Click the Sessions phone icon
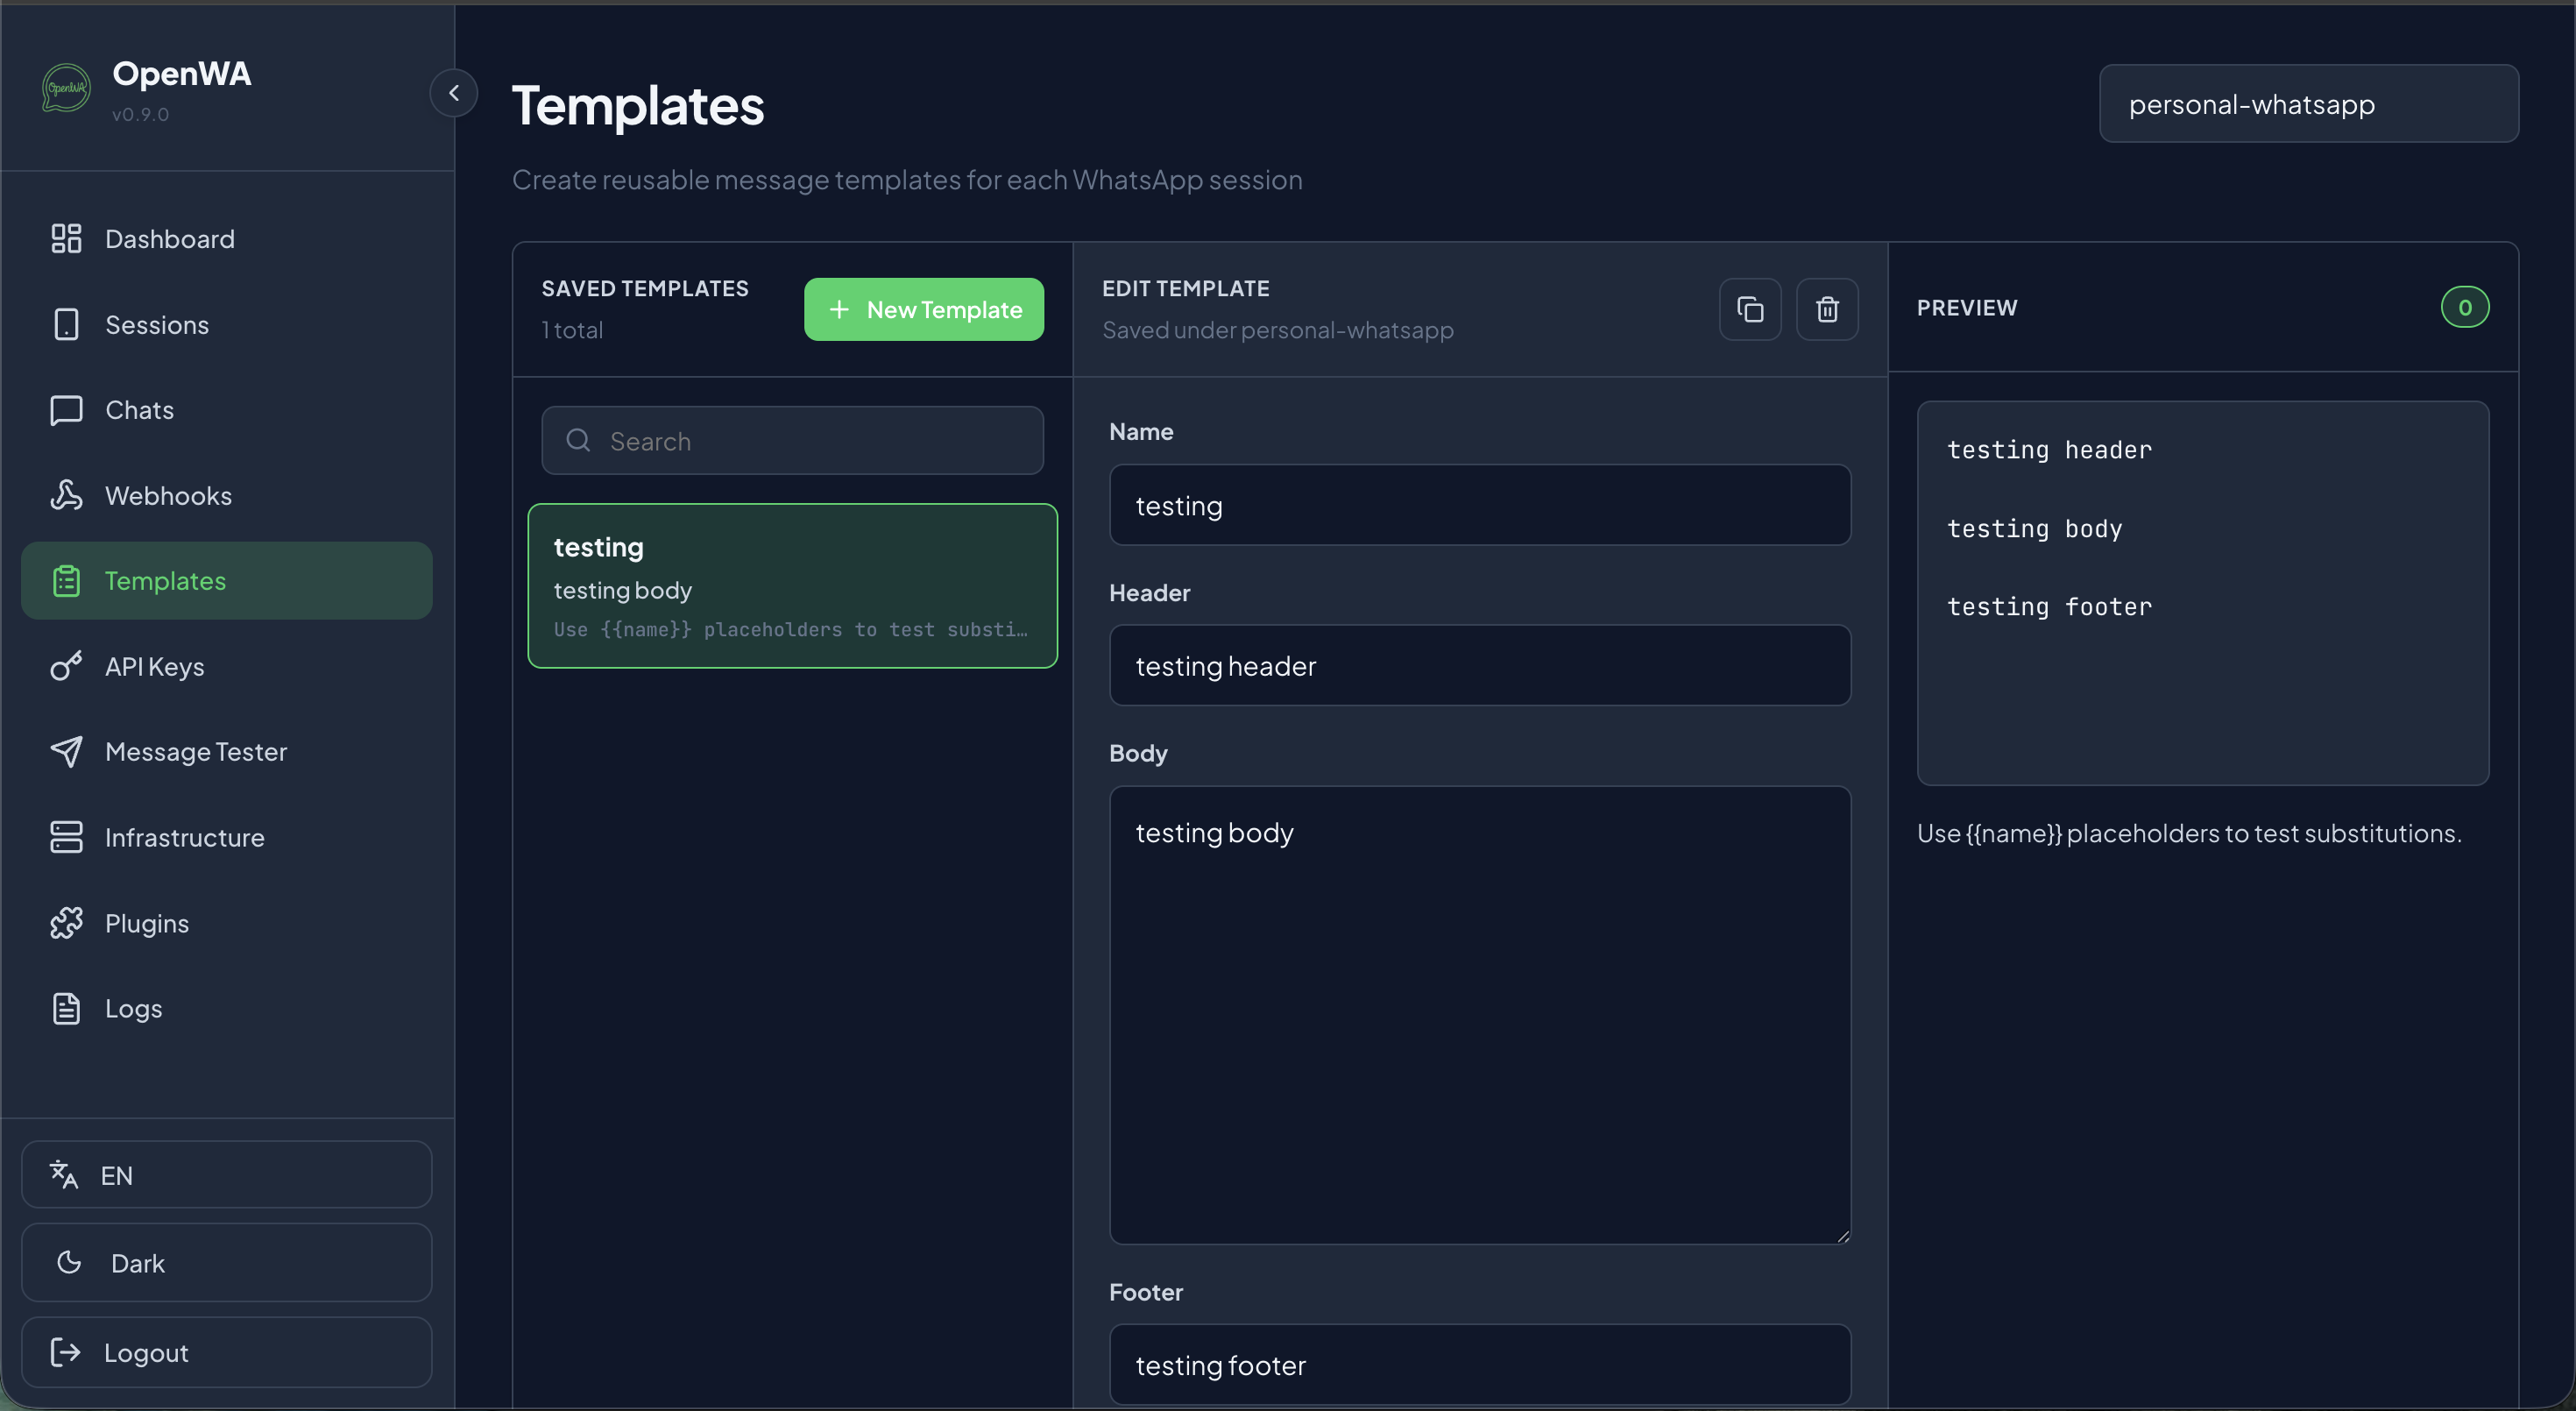2576x1411 pixels. 66,324
